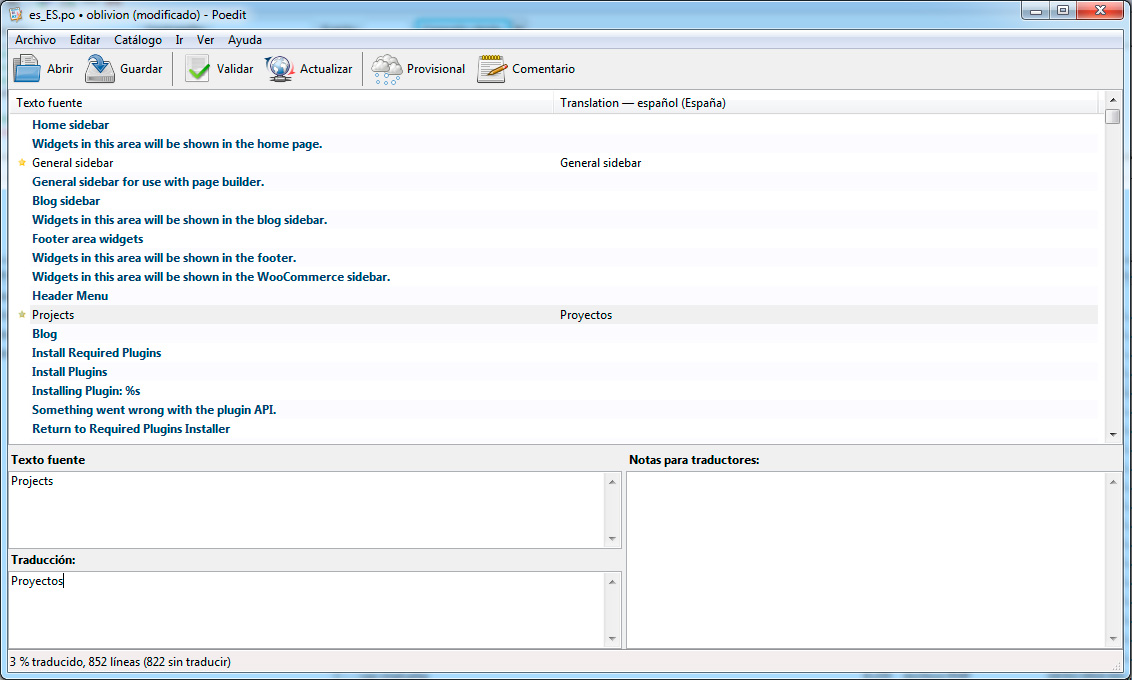The width and height of the screenshot is (1132, 680).
Task: Toggle the Provisional cloud icon
Action: pyautogui.click(x=386, y=69)
